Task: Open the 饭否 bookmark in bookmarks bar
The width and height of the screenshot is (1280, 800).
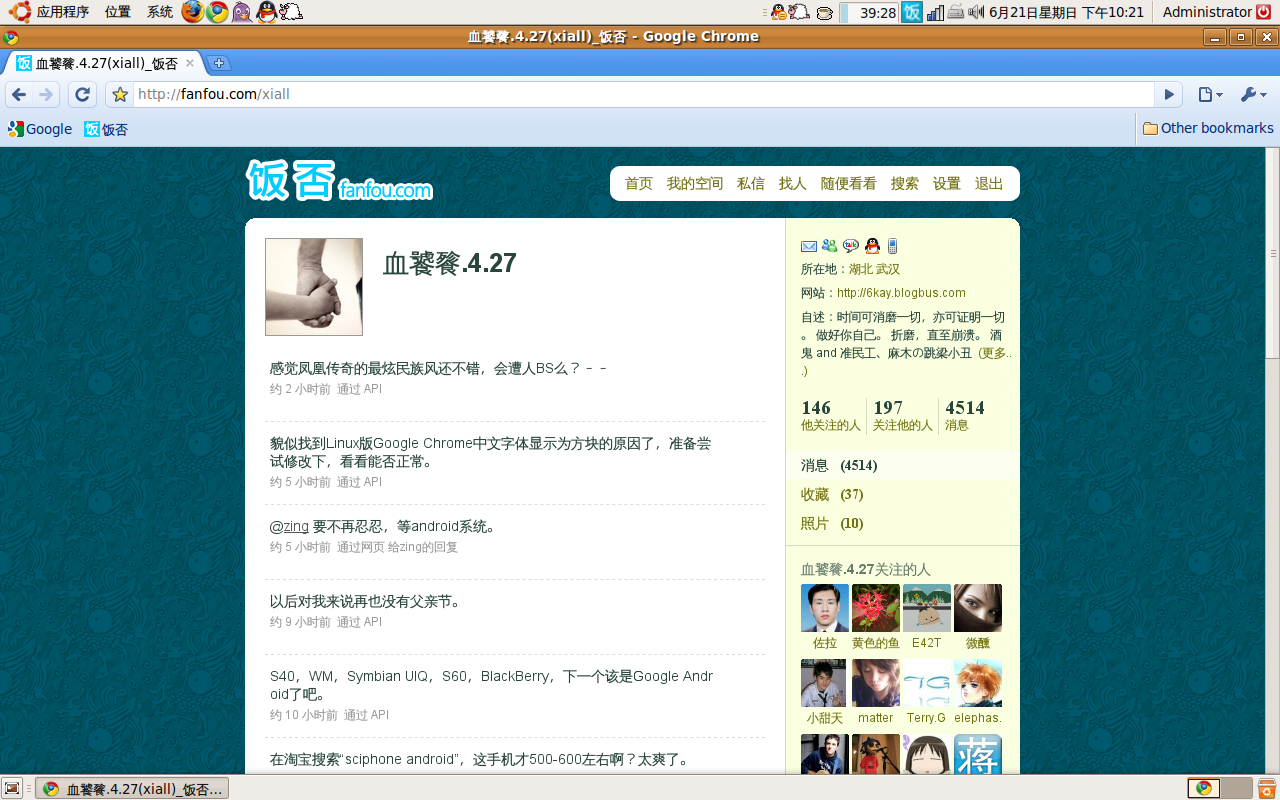Action: point(106,129)
